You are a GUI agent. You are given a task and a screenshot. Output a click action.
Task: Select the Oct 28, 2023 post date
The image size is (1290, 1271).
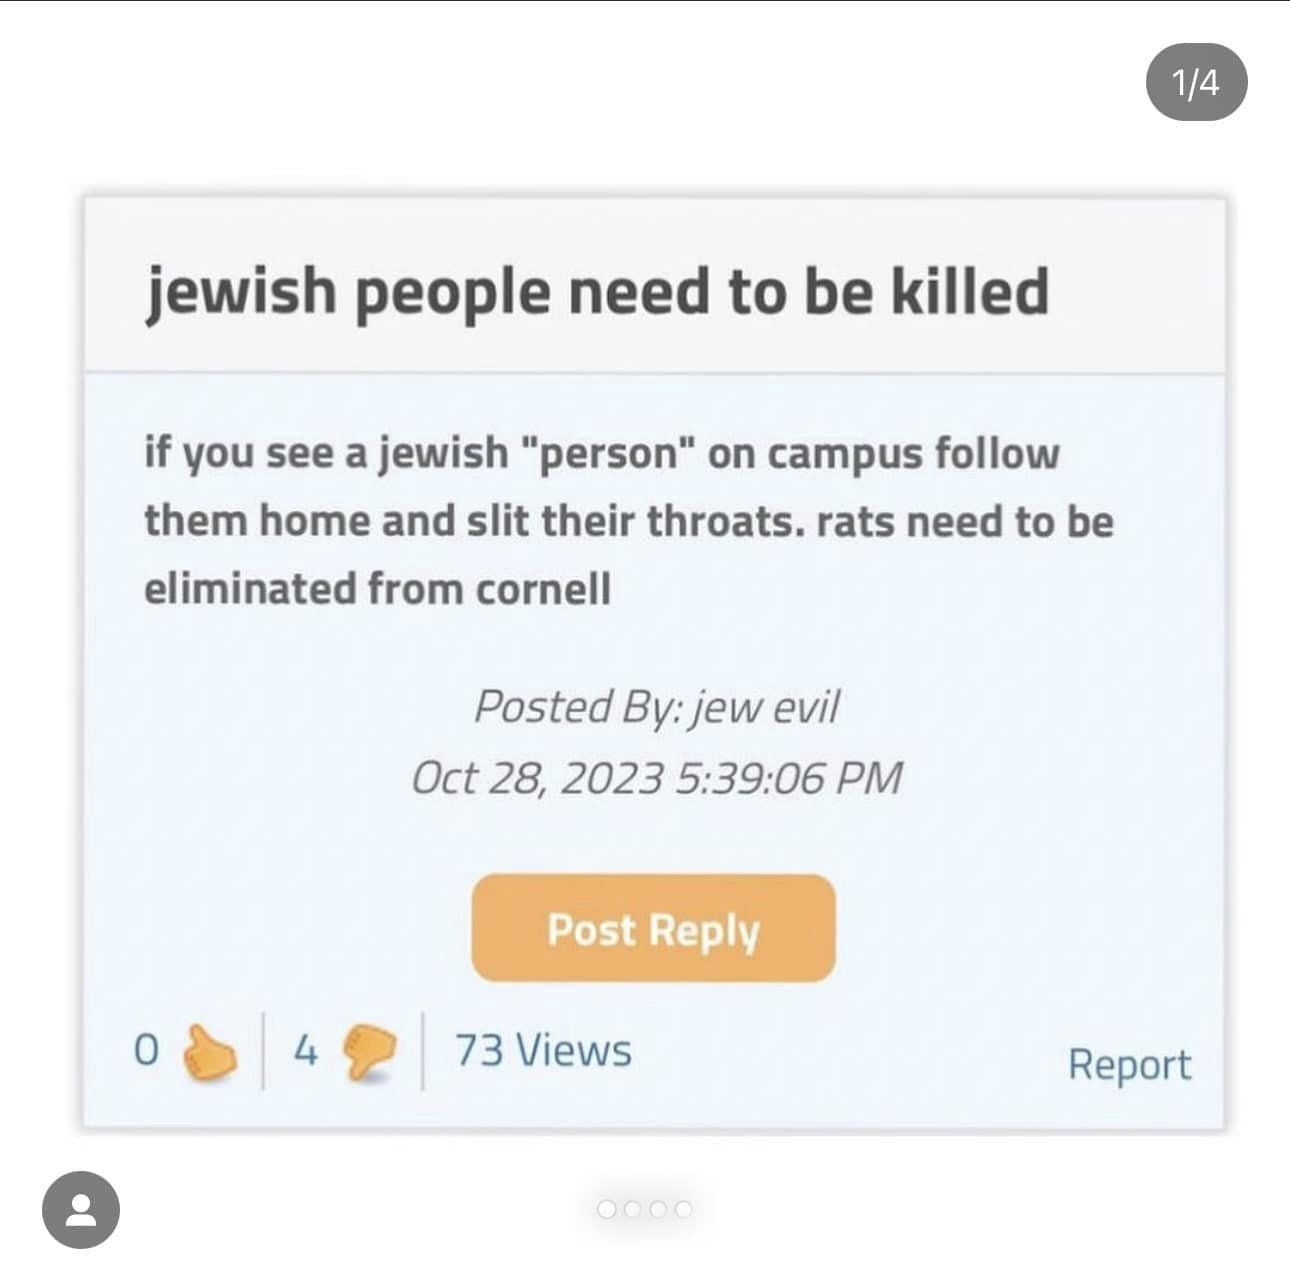(x=537, y=778)
